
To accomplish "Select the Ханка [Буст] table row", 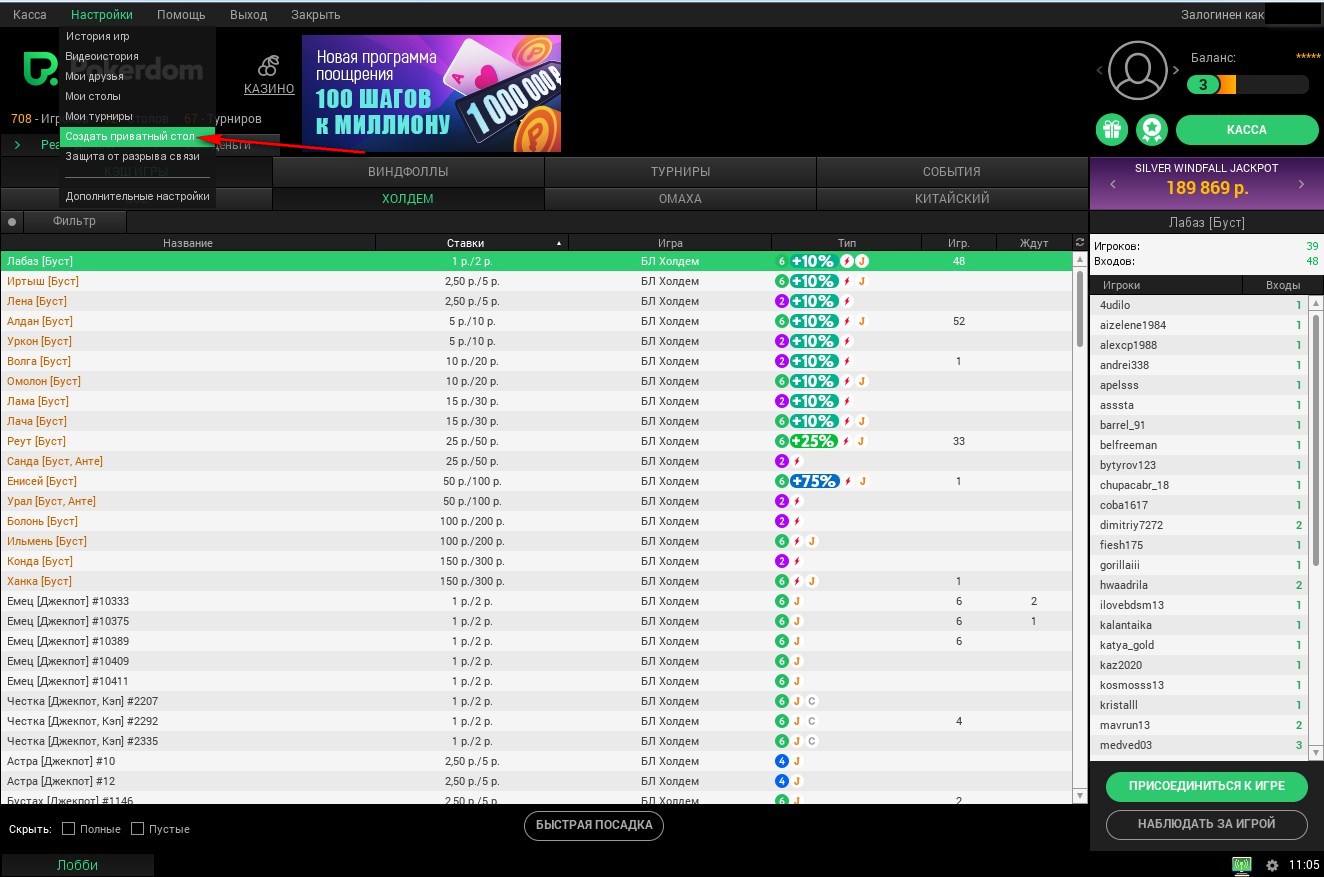I will pos(536,581).
